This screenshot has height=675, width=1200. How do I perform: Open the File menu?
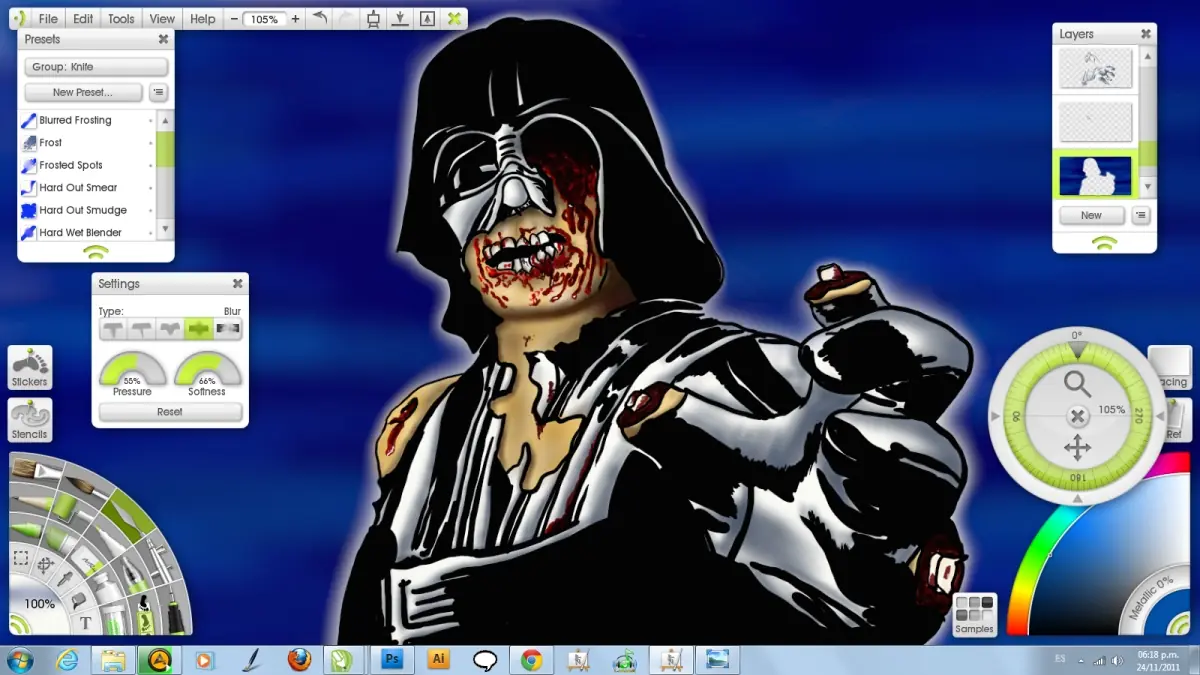click(x=48, y=19)
